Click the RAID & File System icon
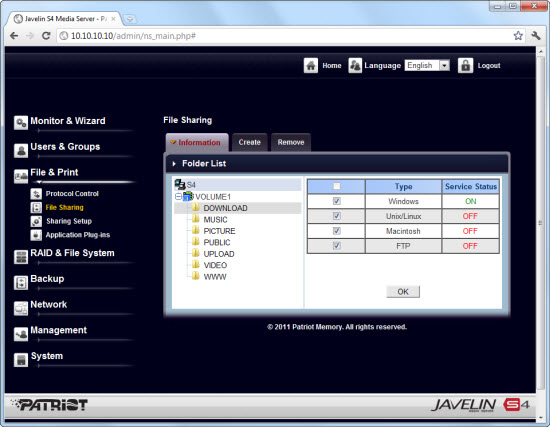 [x=21, y=257]
